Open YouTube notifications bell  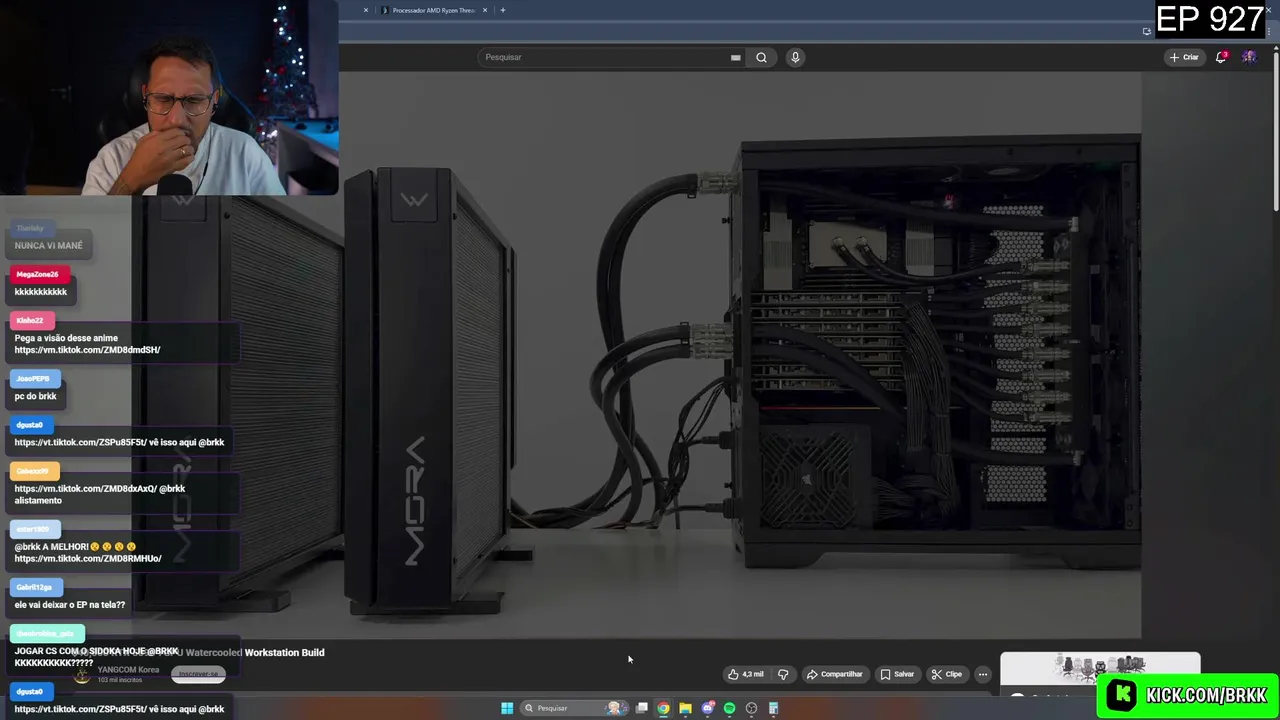coord(1221,57)
